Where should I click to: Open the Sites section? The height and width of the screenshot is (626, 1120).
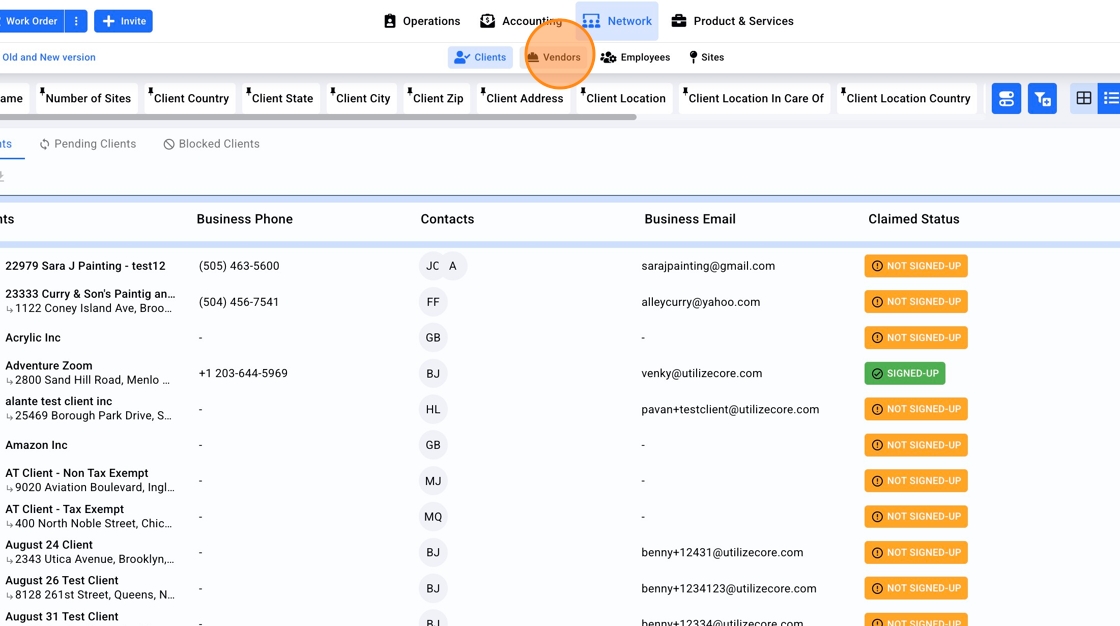pyautogui.click(x=706, y=57)
